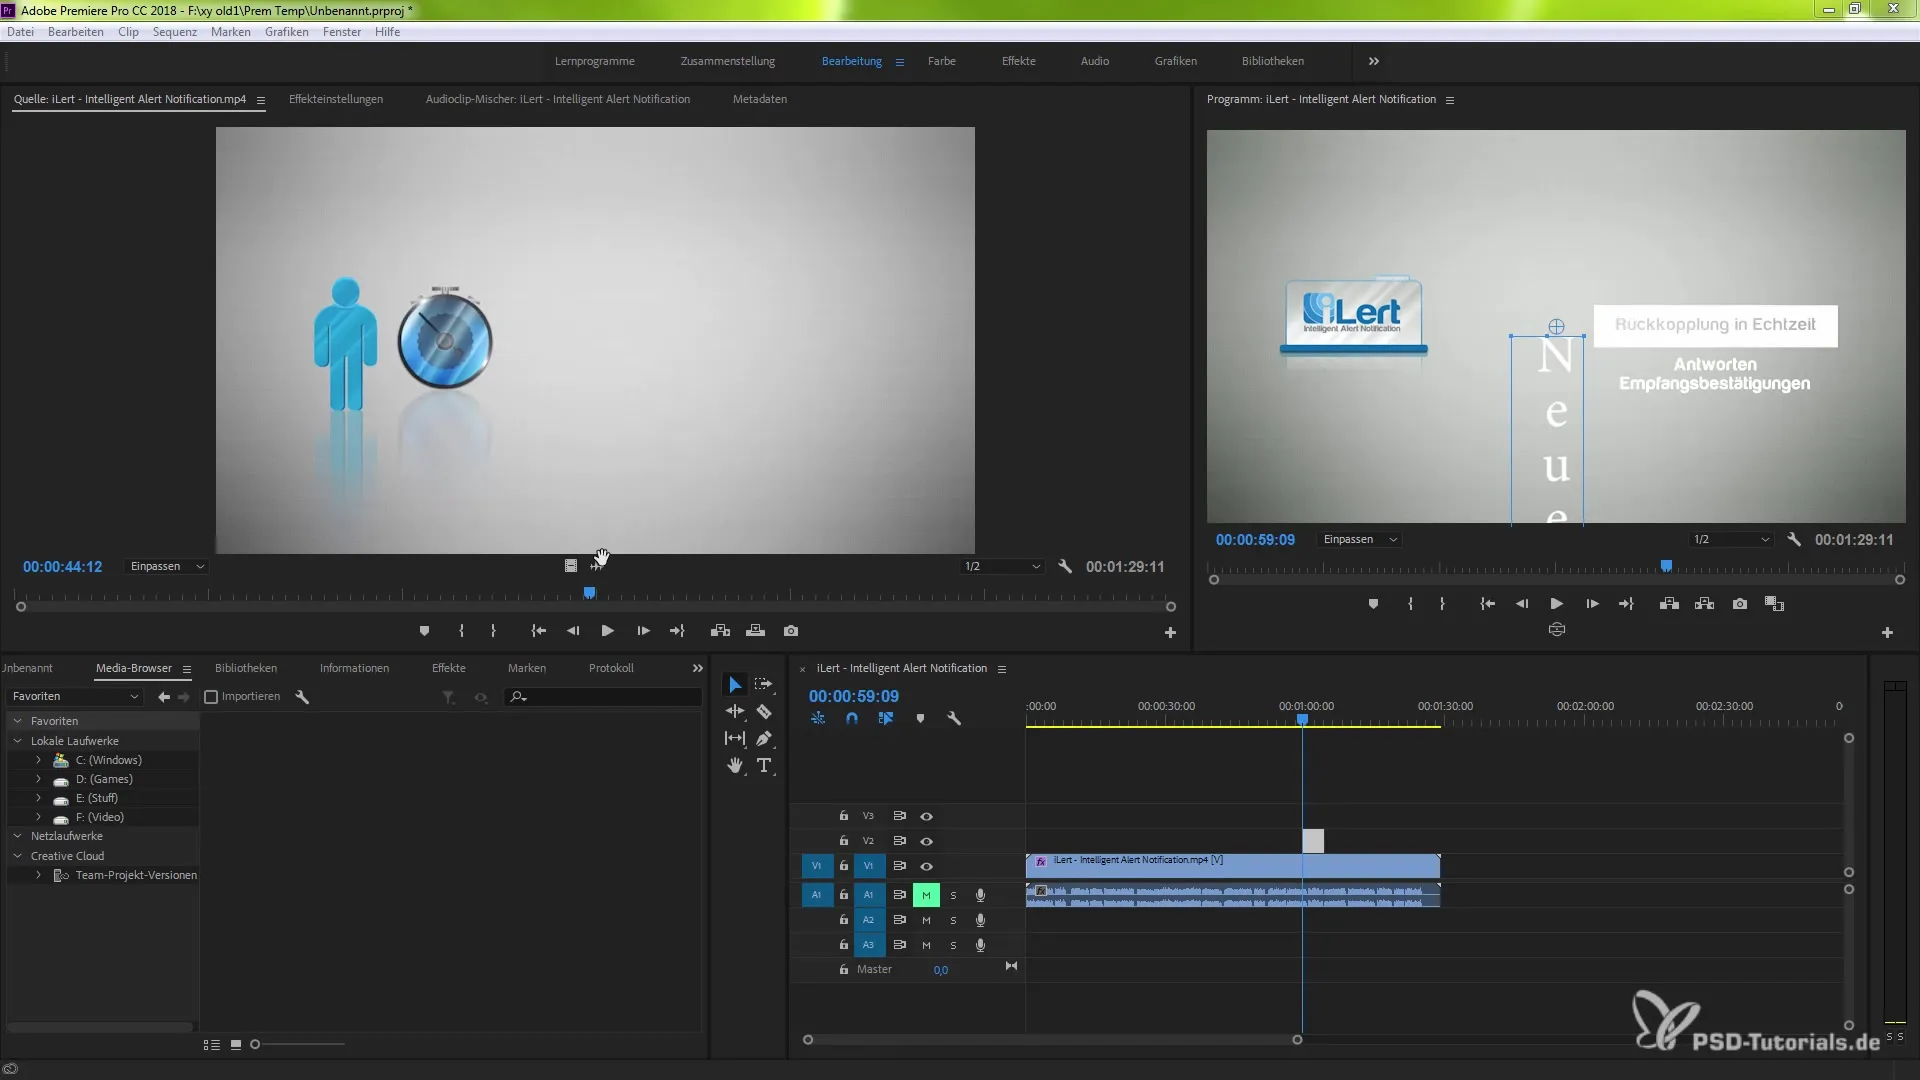This screenshot has width=1920, height=1080.
Task: Select the Hand tool
Action: pyautogui.click(x=735, y=766)
